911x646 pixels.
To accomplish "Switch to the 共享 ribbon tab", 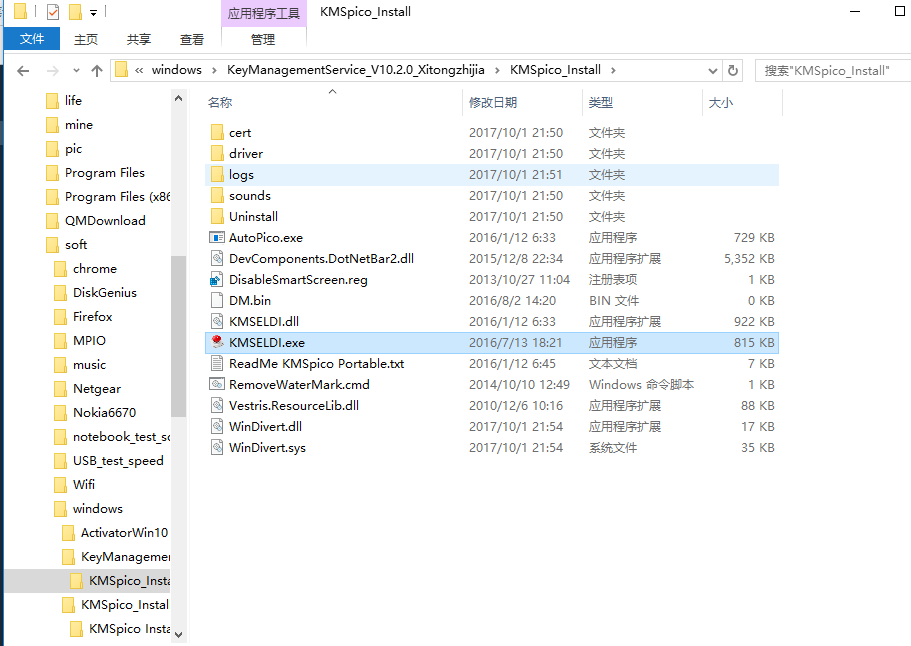I will pyautogui.click(x=139, y=40).
